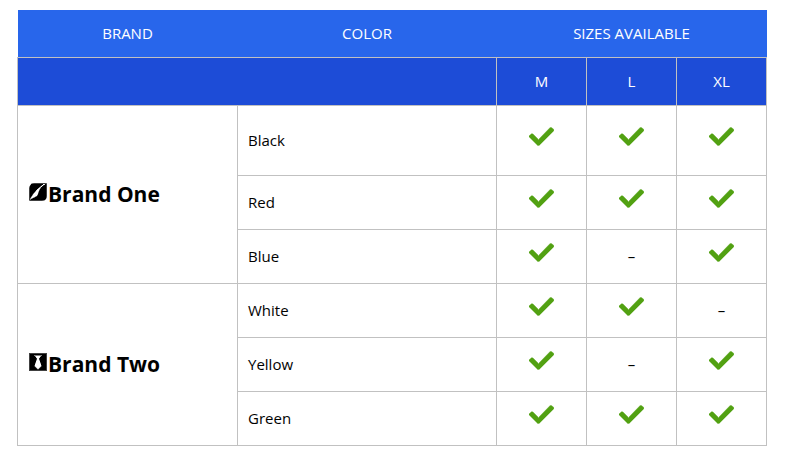Screen dimensions: 790x456
Task: Select the BRAND column header
Action: coord(127,34)
